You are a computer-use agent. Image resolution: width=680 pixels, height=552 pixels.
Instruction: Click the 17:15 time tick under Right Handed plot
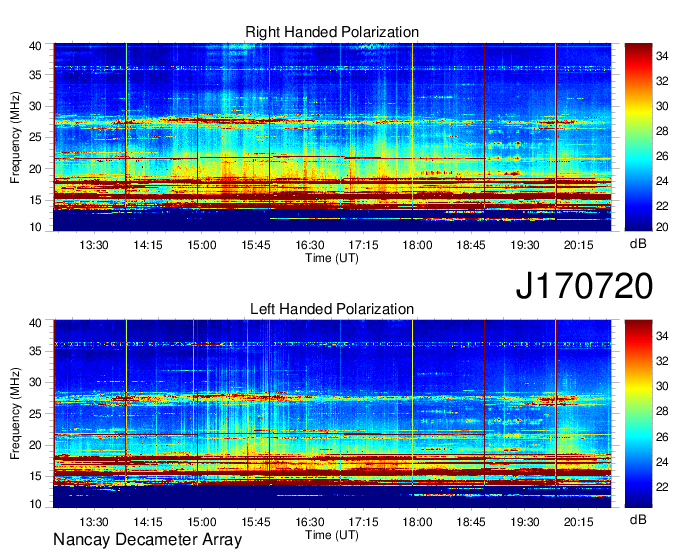point(363,245)
